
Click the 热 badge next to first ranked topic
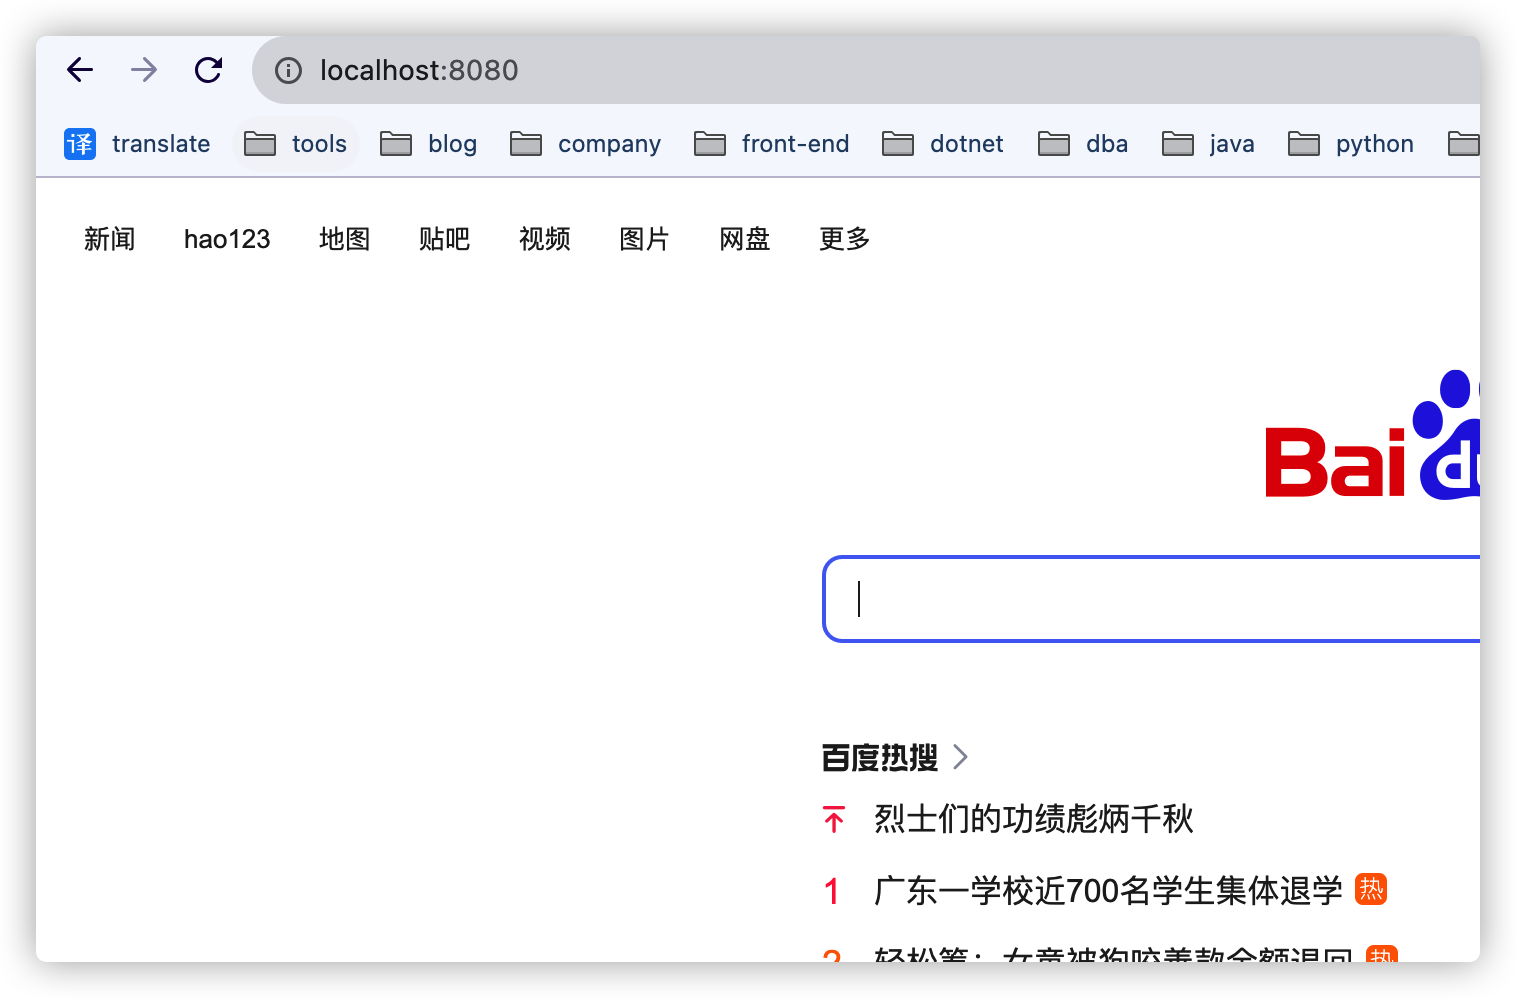pyautogui.click(x=1371, y=889)
